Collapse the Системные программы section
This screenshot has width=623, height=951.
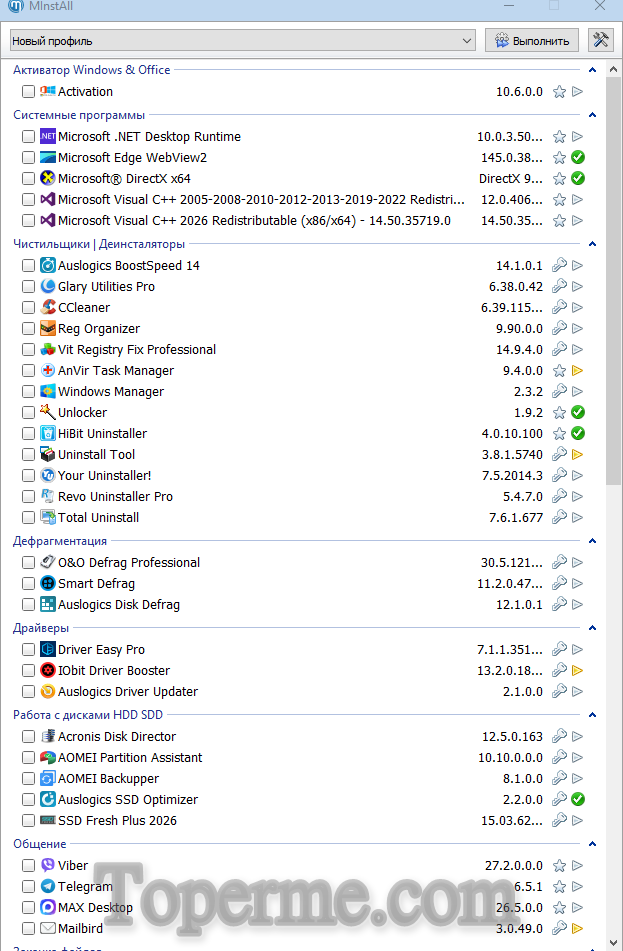tap(593, 115)
